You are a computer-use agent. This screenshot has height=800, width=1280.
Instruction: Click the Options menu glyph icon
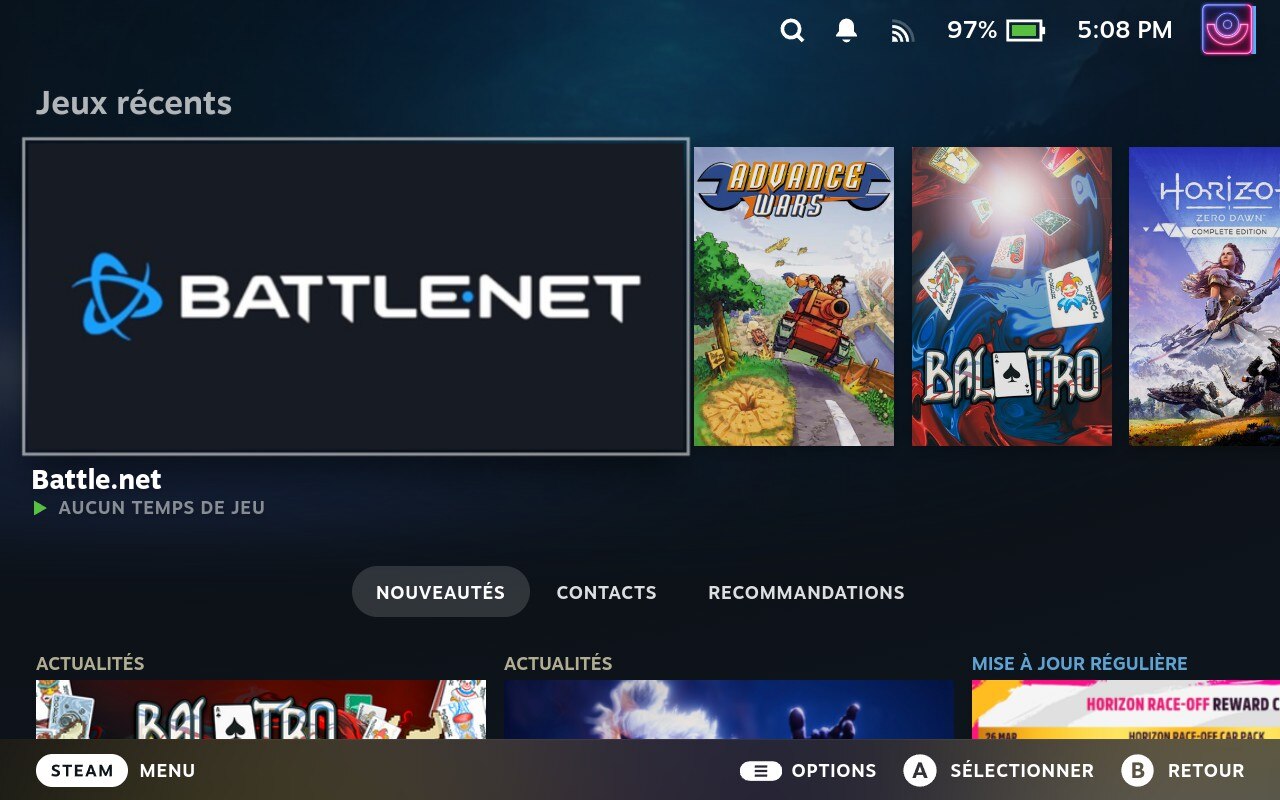point(761,771)
